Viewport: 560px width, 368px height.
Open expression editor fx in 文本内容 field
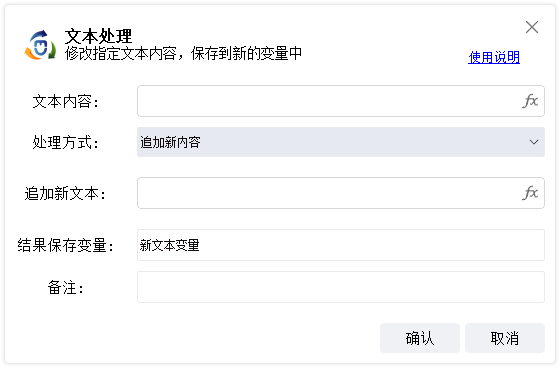click(530, 101)
